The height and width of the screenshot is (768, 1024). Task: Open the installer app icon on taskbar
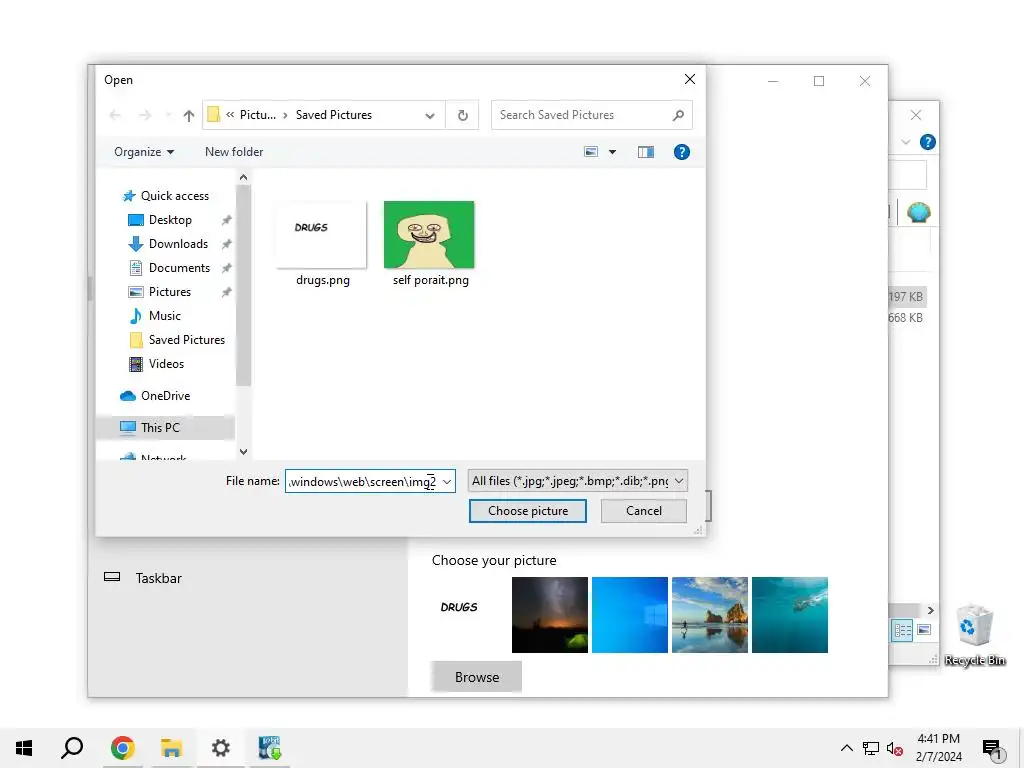(x=270, y=748)
